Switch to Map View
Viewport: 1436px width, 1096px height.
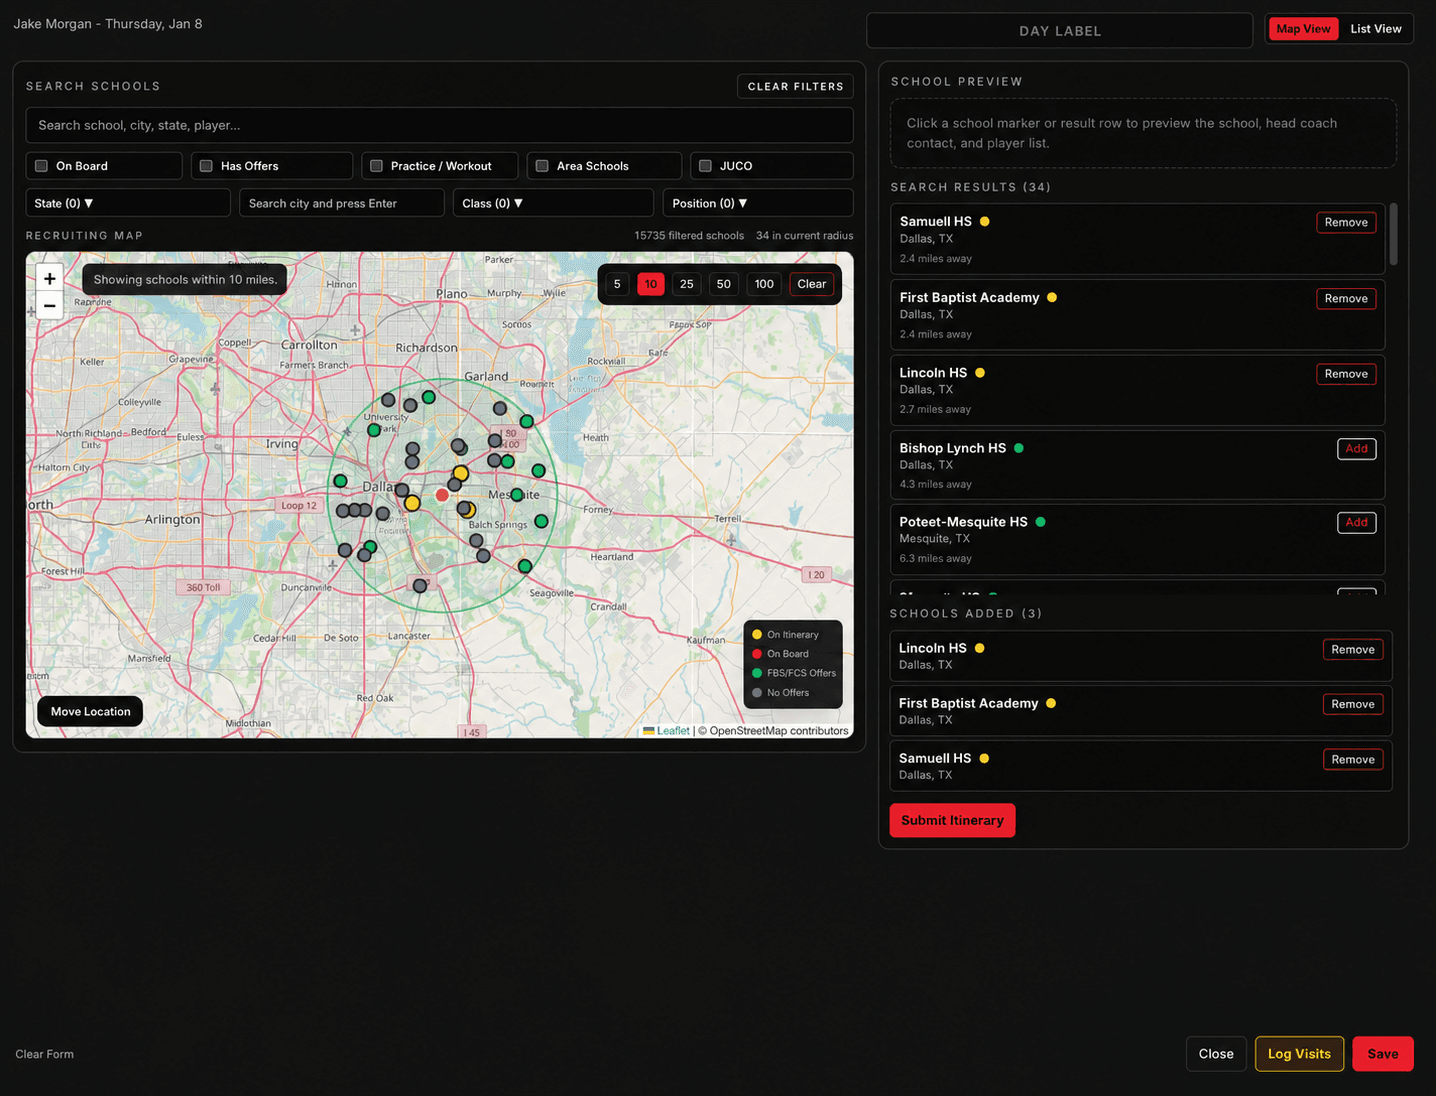pos(1303,29)
